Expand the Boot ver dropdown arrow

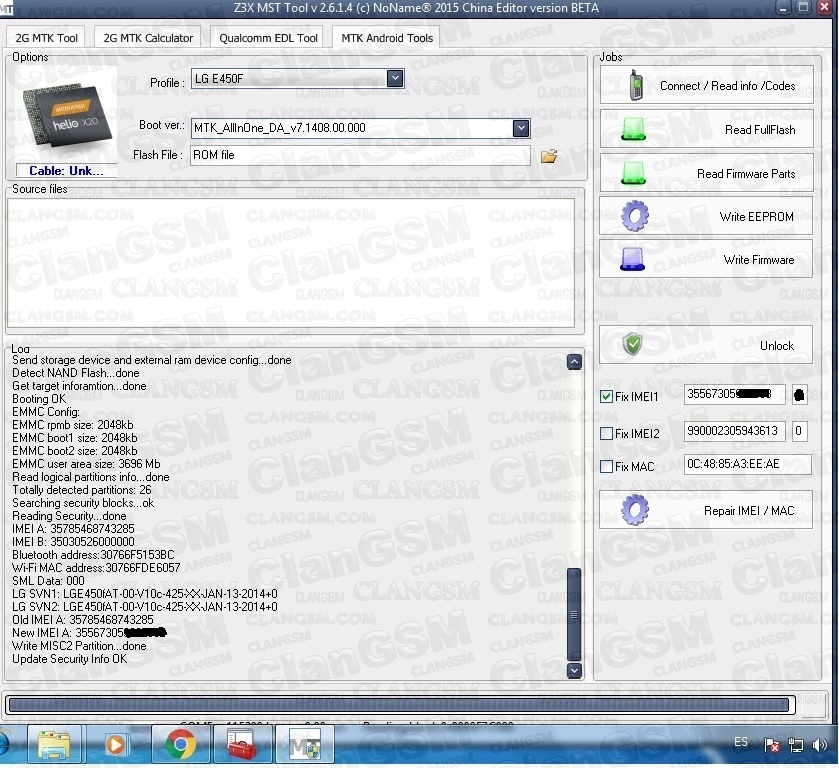coord(521,128)
